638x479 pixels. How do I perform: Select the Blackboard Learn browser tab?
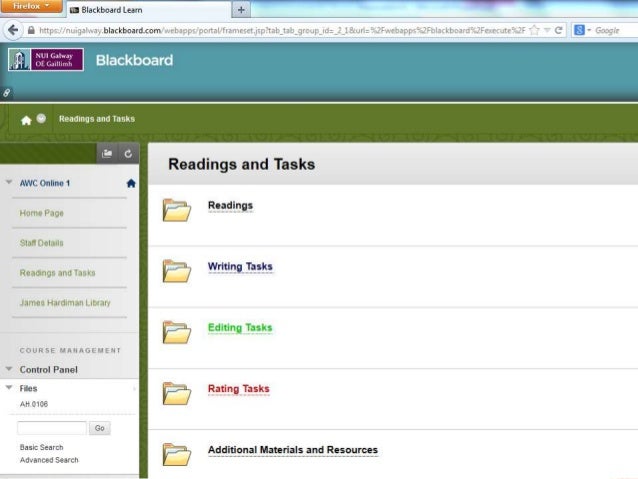[x=147, y=10]
